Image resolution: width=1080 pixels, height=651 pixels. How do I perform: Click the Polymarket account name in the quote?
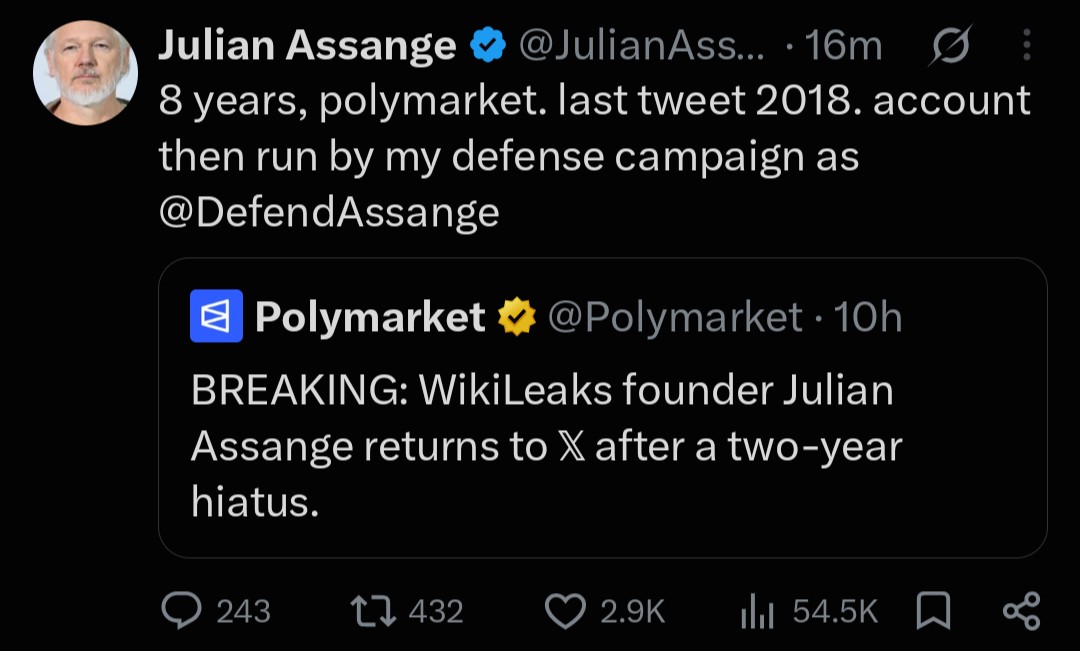click(x=370, y=317)
